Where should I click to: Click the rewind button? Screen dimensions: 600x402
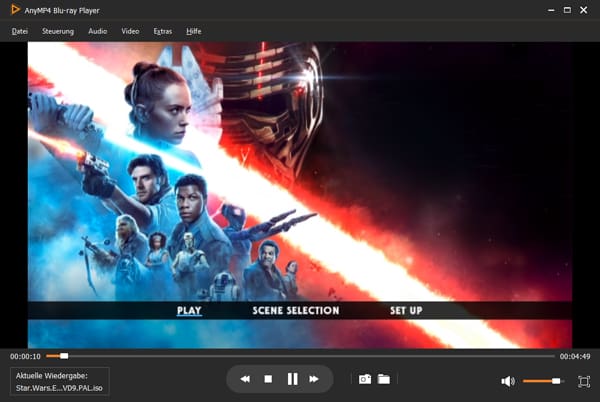[x=245, y=379]
